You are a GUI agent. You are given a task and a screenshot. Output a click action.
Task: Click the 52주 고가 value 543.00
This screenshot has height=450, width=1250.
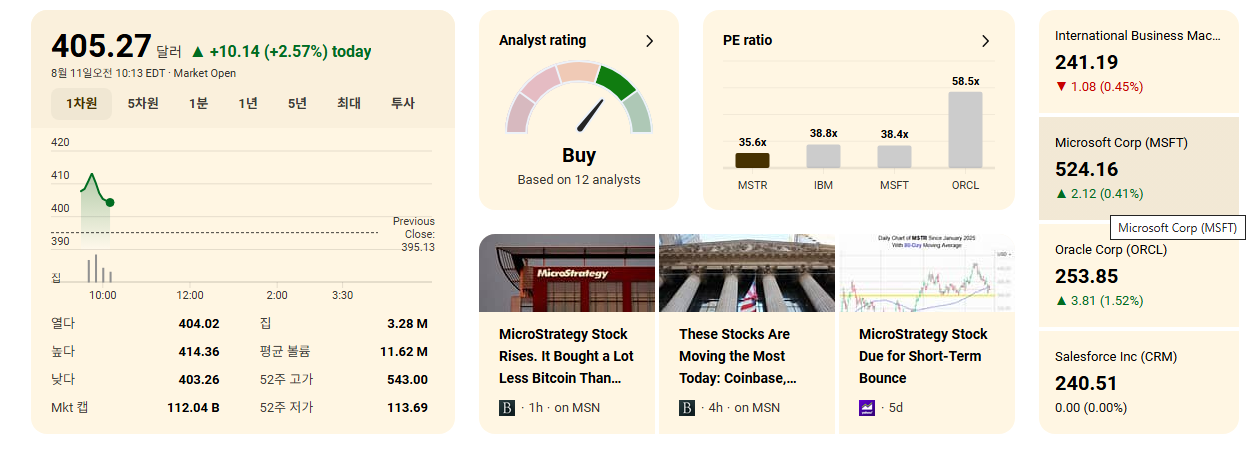[407, 380]
